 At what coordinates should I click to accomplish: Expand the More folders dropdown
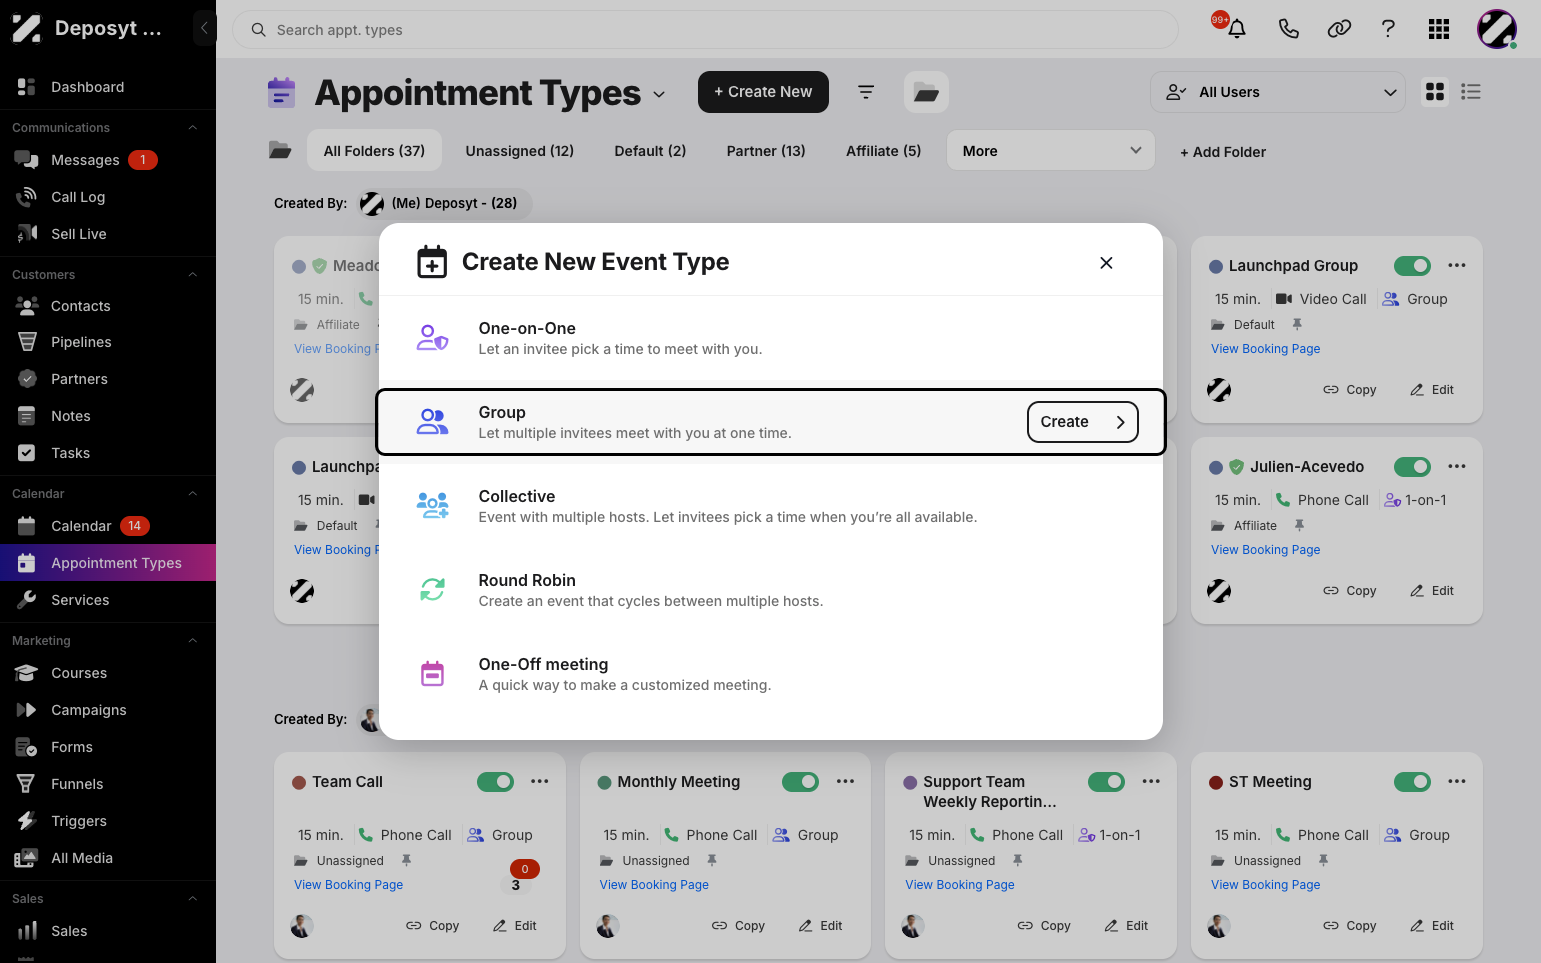click(1051, 151)
